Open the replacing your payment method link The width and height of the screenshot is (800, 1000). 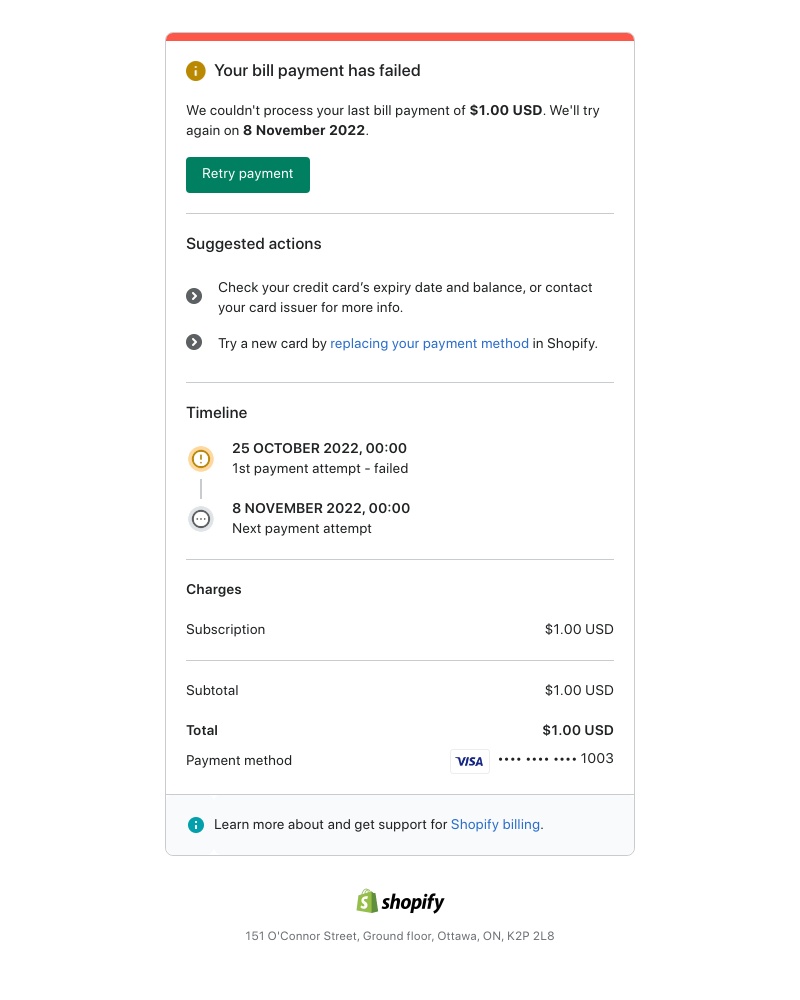tap(429, 343)
